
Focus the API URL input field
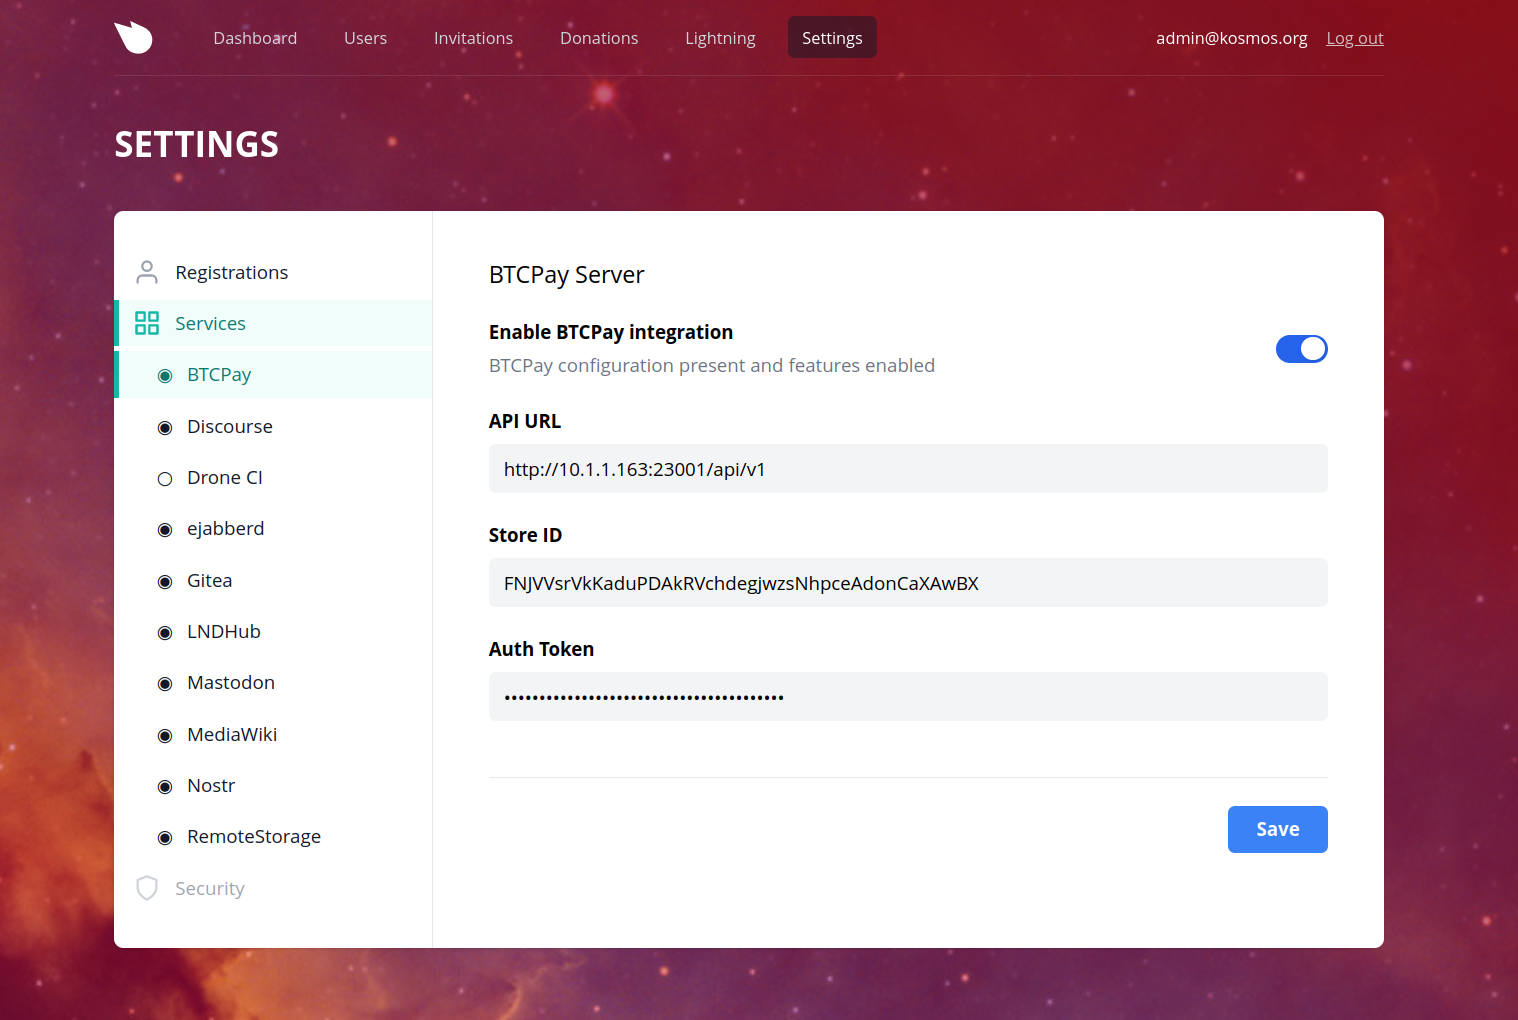[907, 469]
